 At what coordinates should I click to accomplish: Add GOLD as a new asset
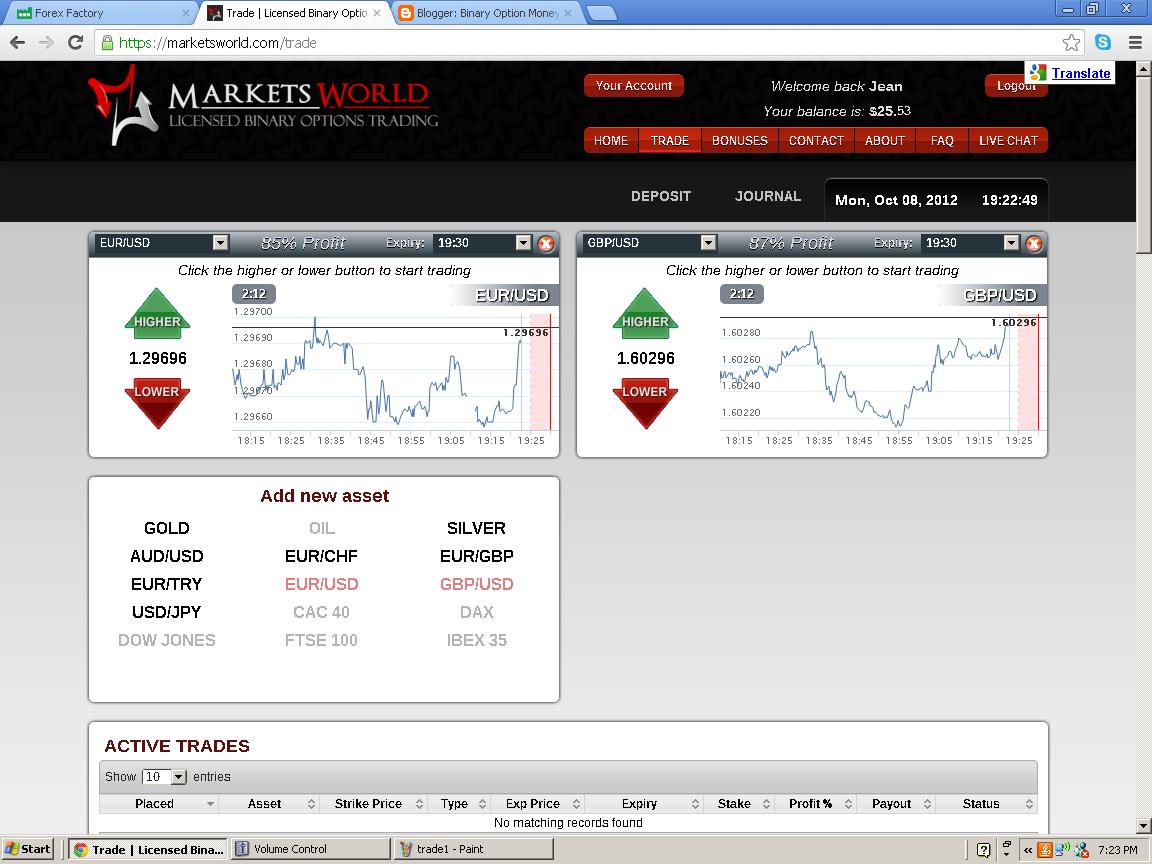[x=167, y=528]
